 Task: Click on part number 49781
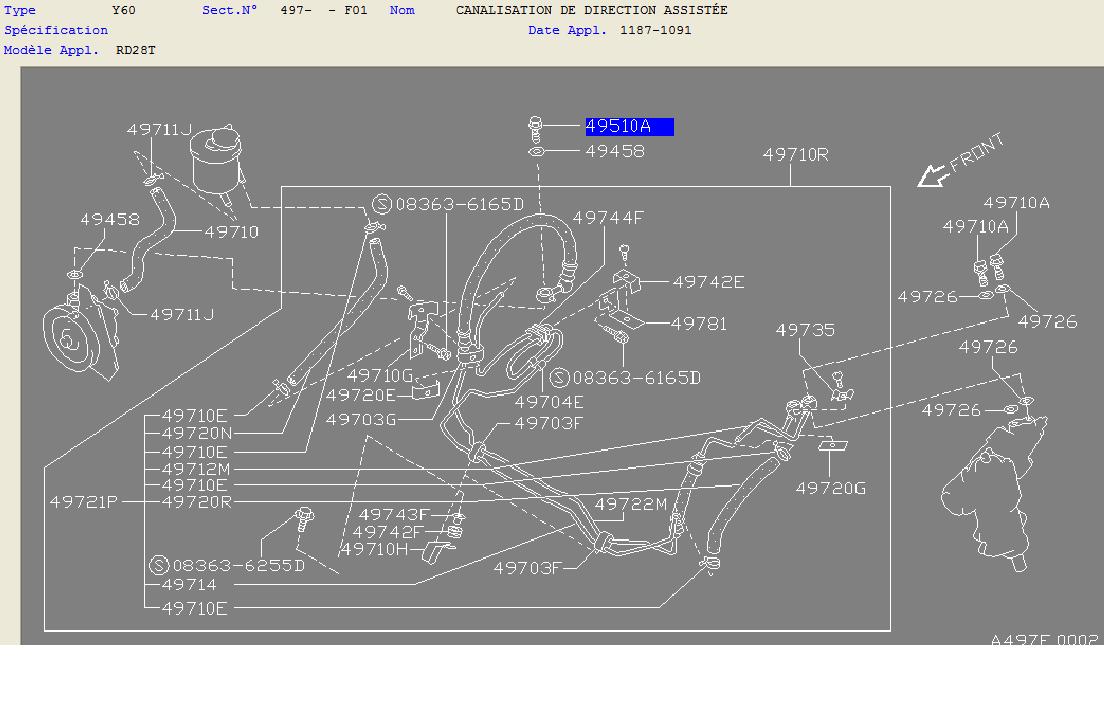click(698, 323)
